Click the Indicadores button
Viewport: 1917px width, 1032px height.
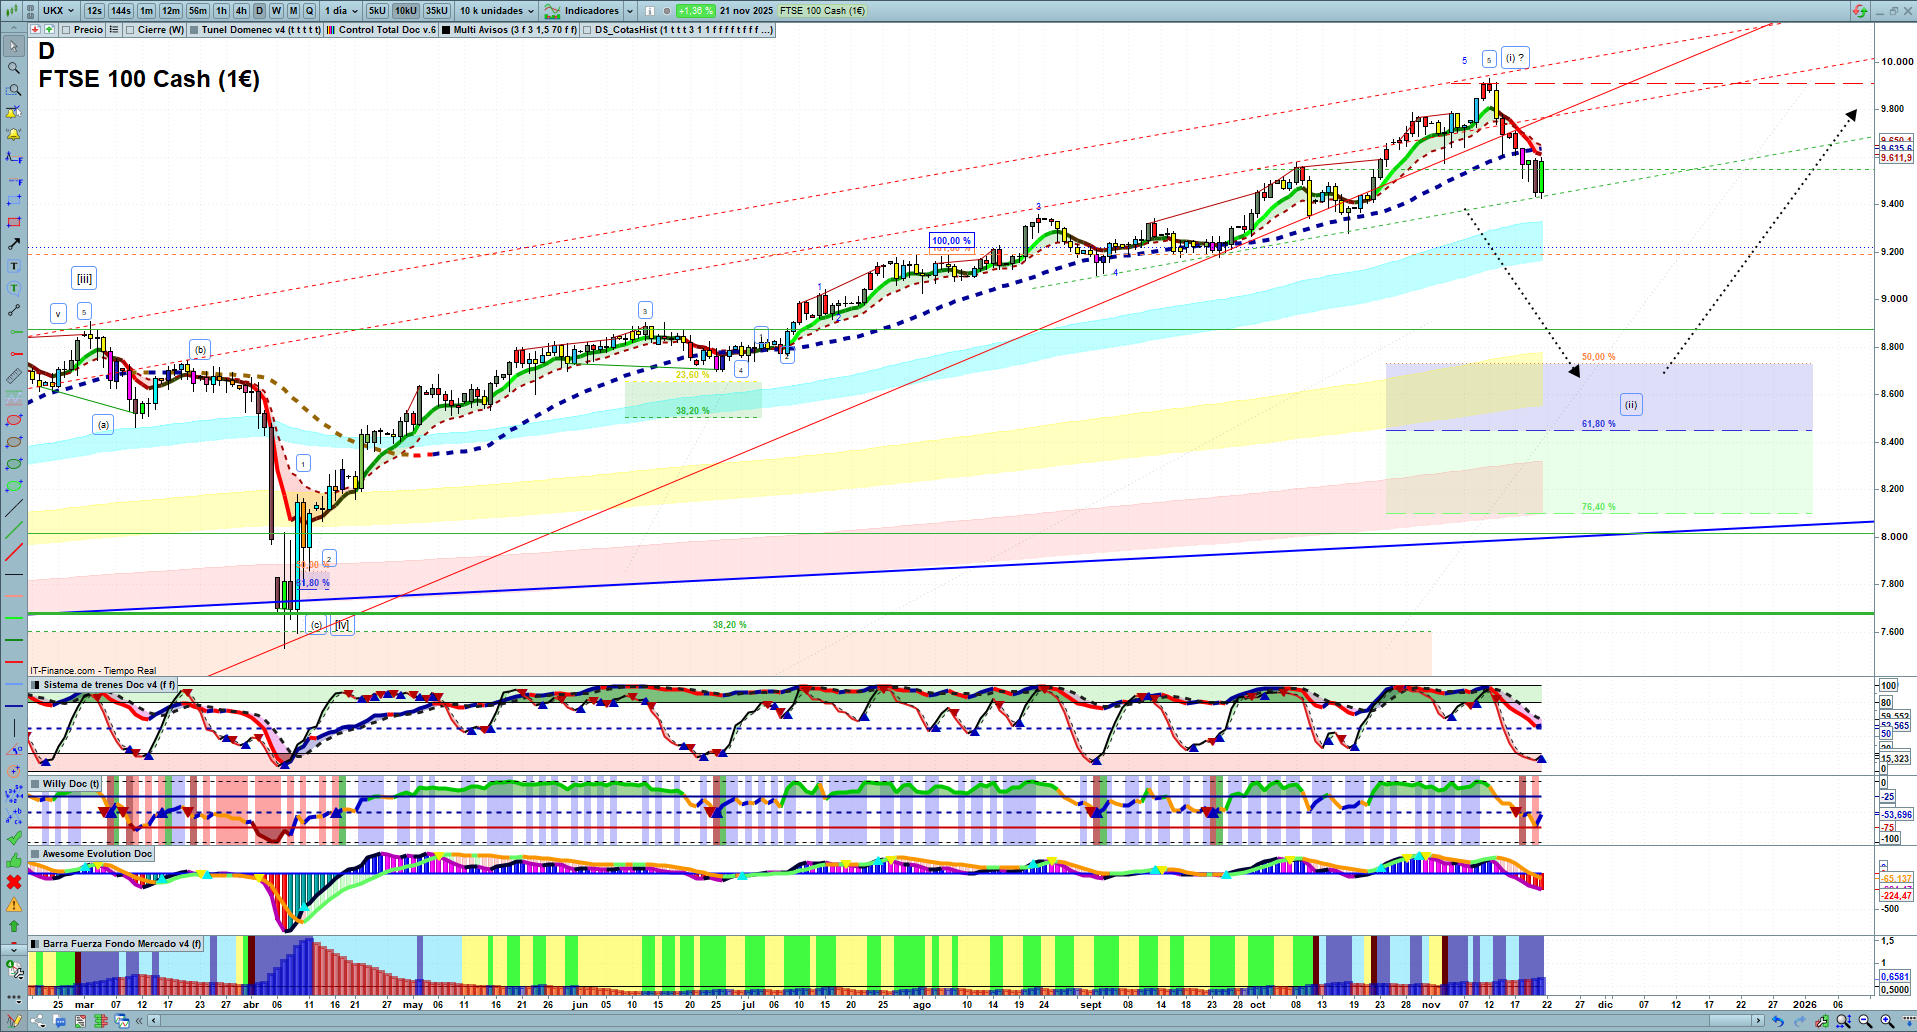pos(590,11)
